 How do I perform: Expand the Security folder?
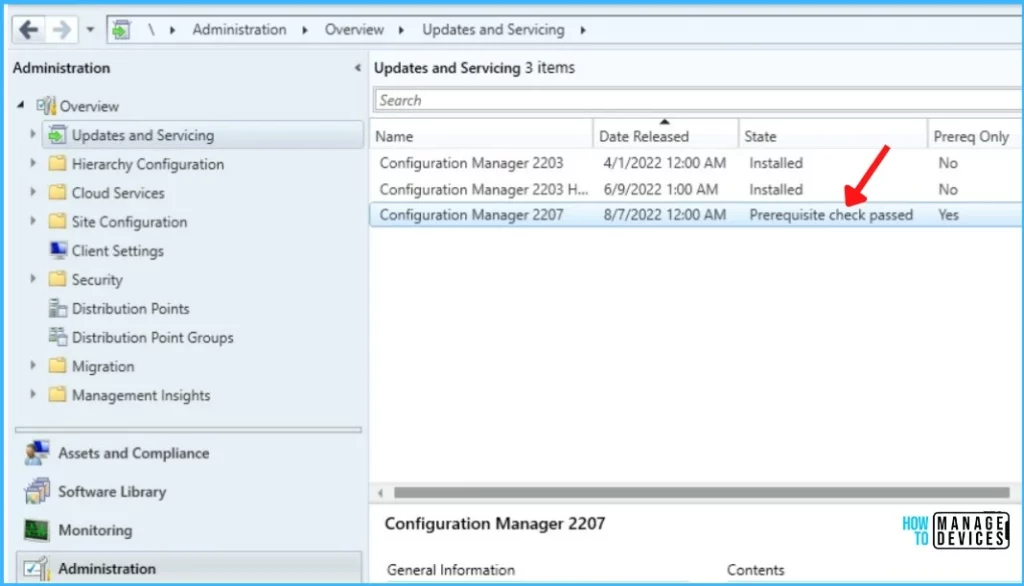(x=33, y=279)
